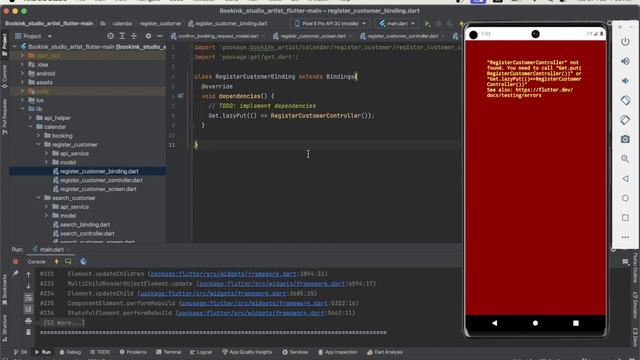The image size is (640, 360).
Task: Open App Inspection tool window
Action: [337, 352]
